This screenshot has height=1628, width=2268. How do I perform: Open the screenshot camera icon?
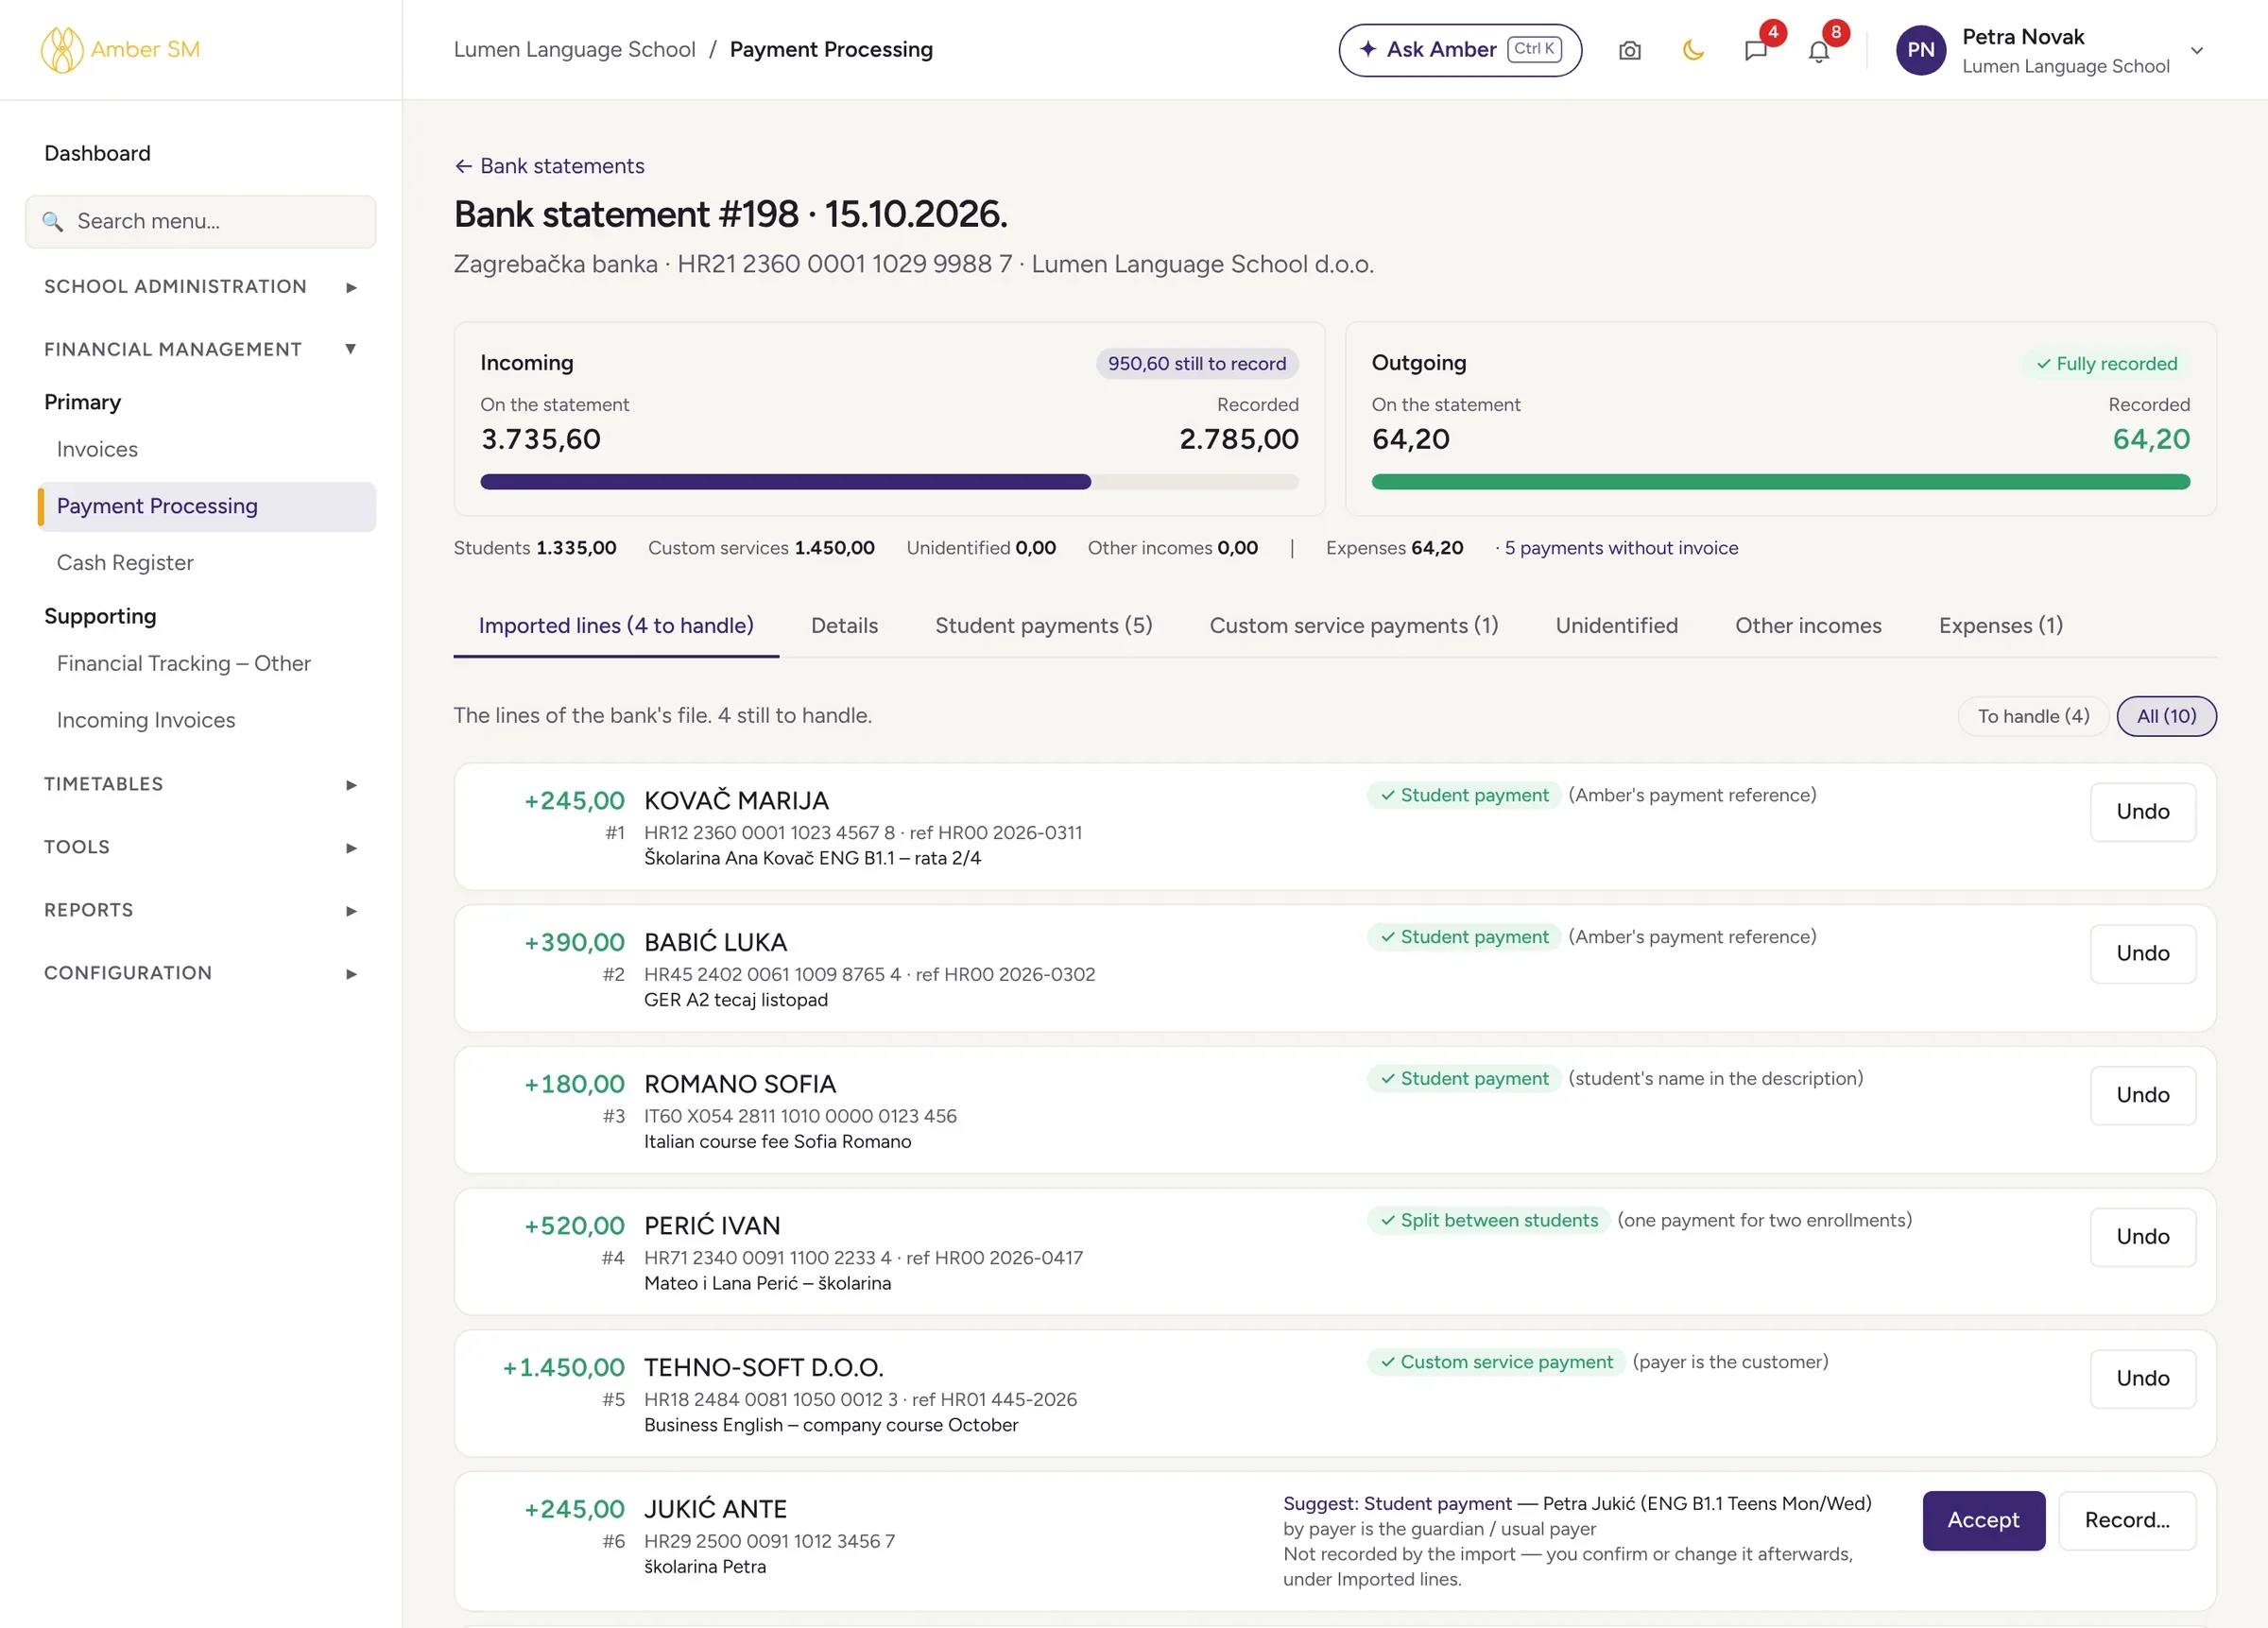[x=1630, y=50]
